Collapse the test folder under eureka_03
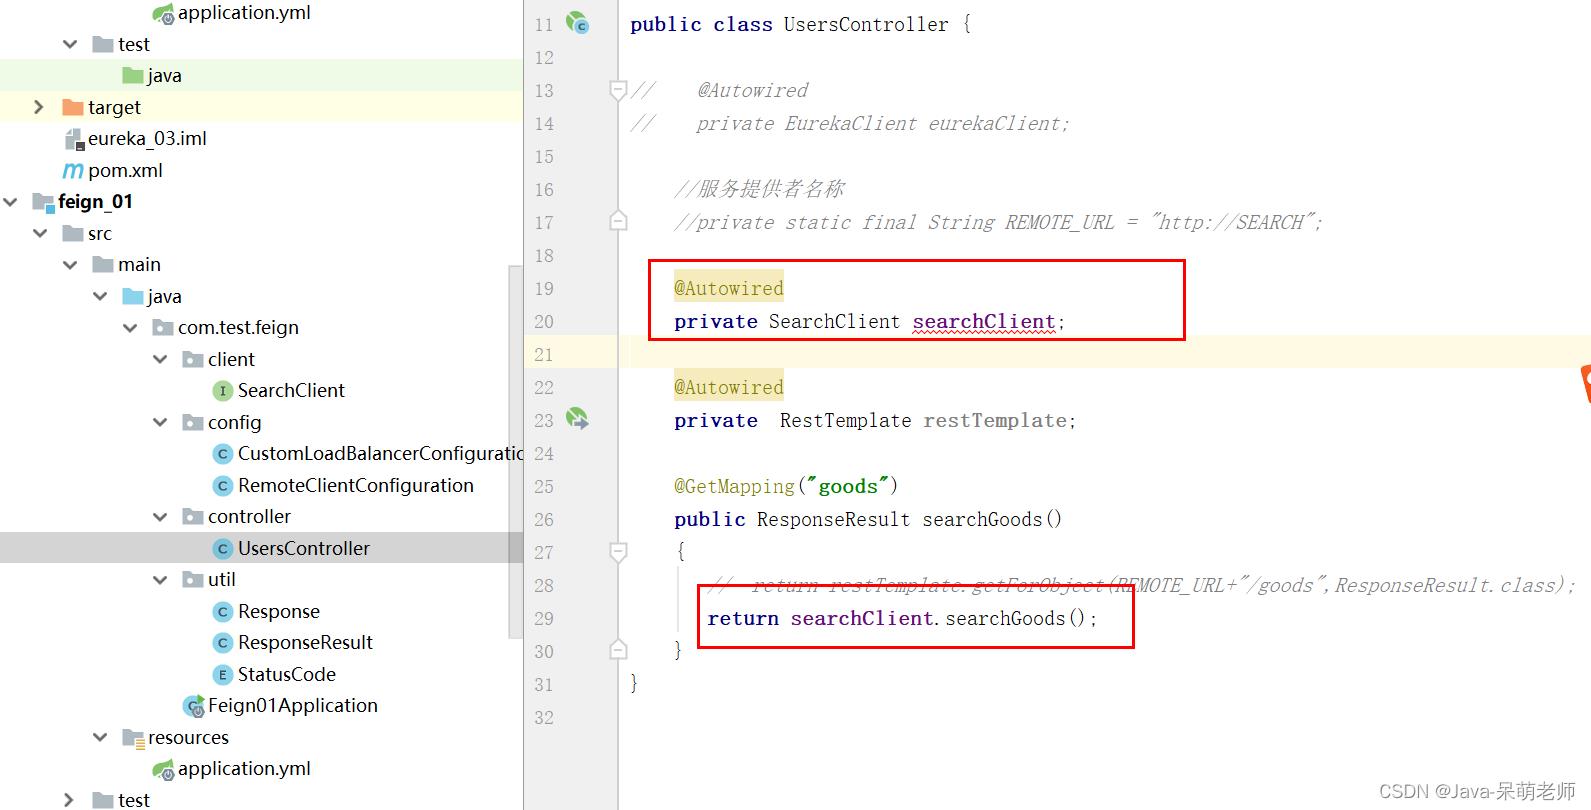The image size is (1591, 810). pyautogui.click(x=70, y=44)
